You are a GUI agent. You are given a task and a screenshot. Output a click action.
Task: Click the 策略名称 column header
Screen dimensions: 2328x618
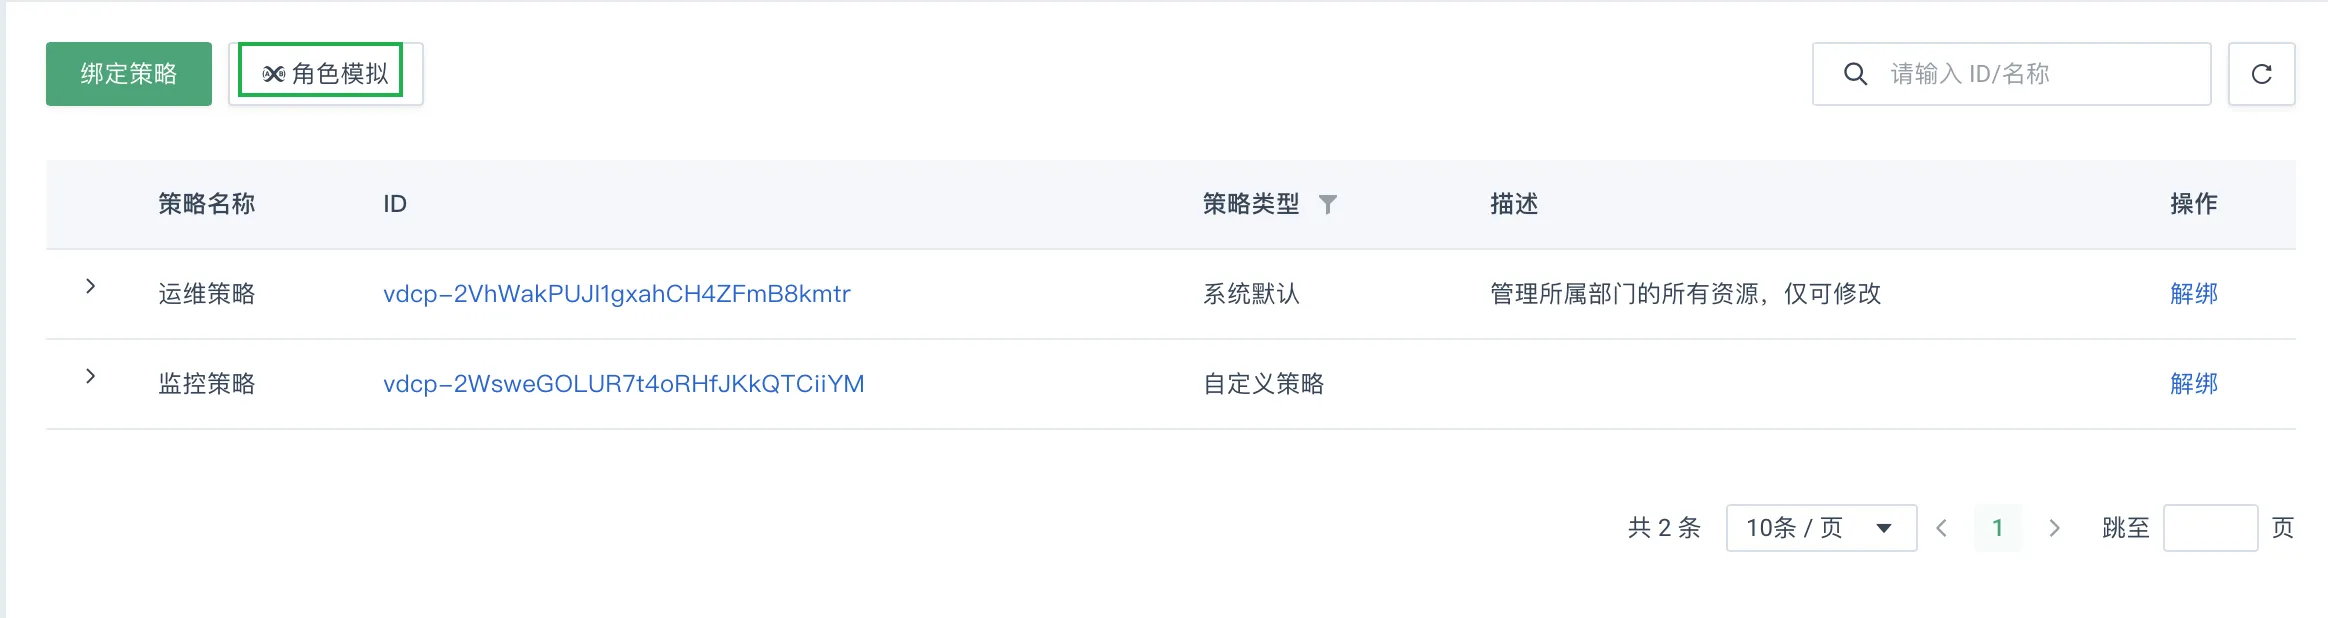(207, 204)
